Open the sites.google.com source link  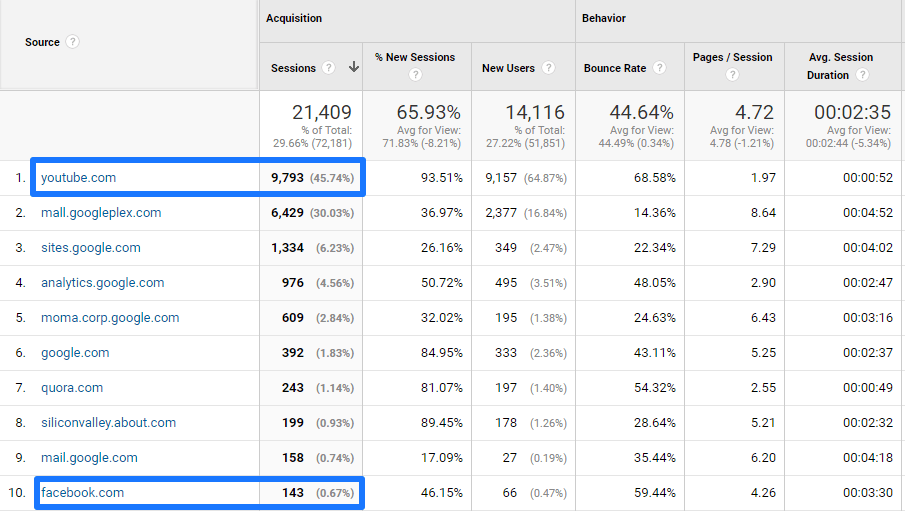[91, 248]
